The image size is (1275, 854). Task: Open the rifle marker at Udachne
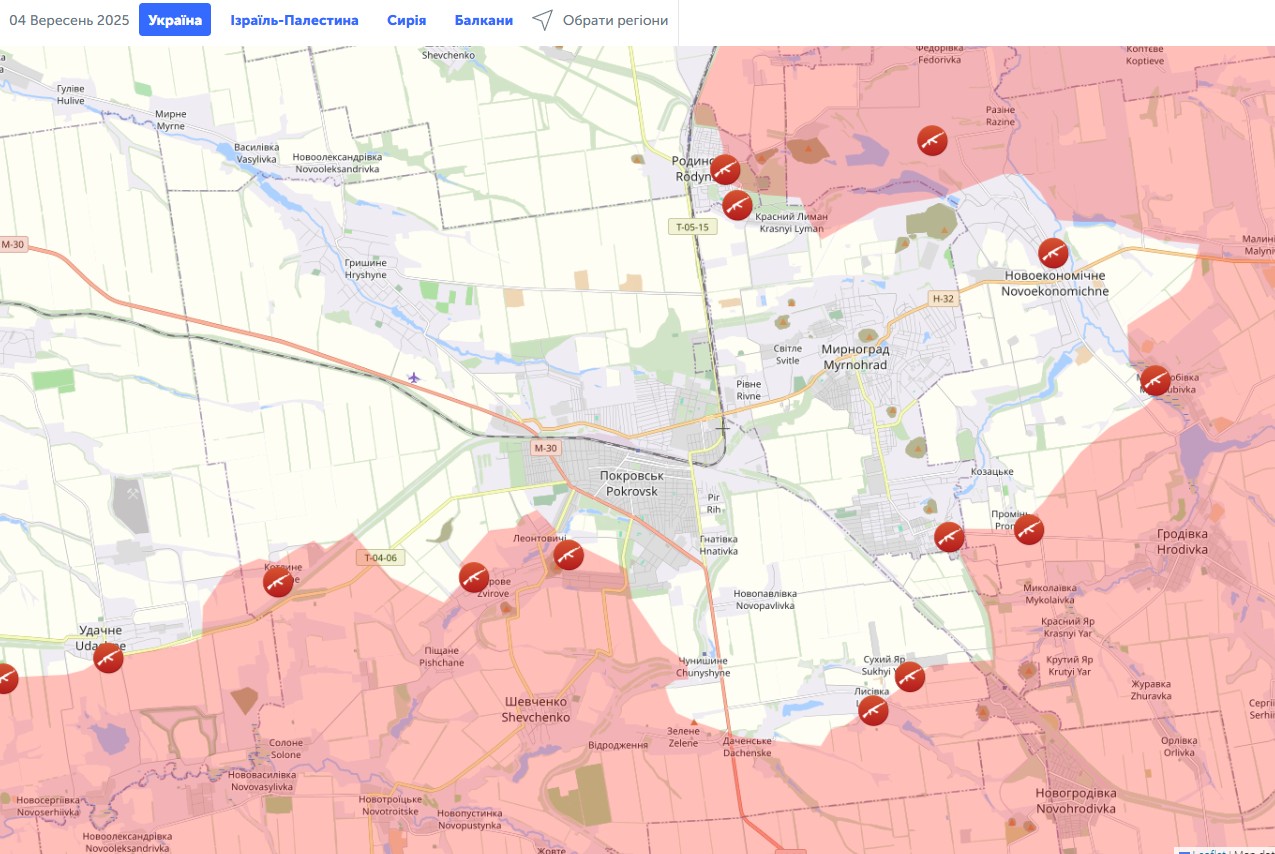108,657
